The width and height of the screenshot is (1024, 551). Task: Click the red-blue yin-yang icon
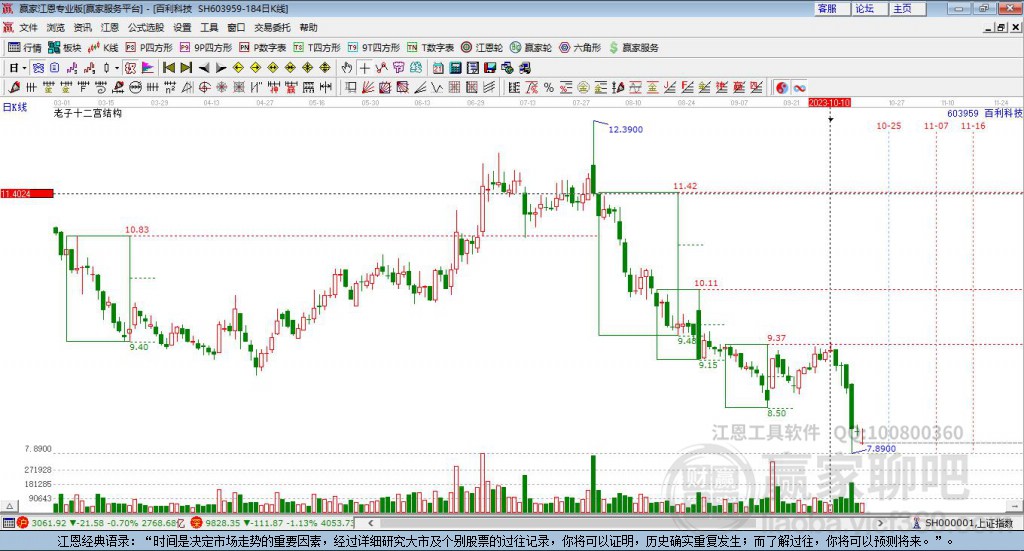tap(782, 87)
